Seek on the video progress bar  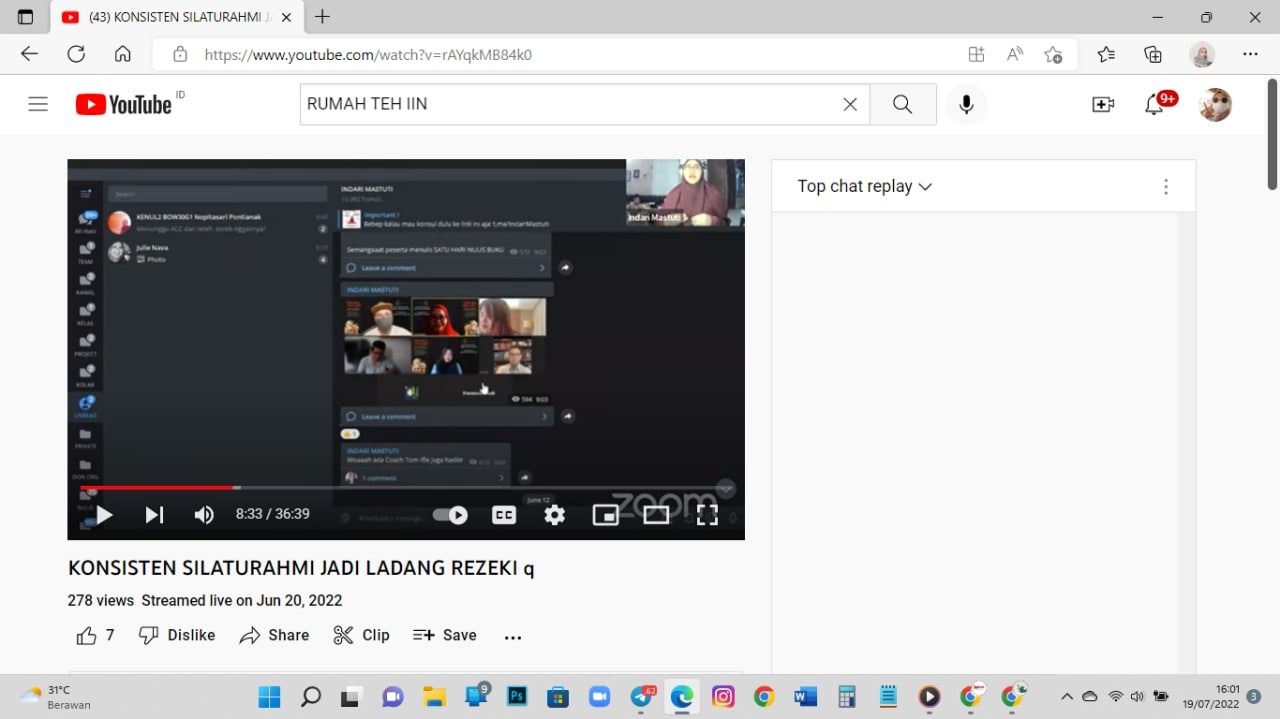pos(406,488)
